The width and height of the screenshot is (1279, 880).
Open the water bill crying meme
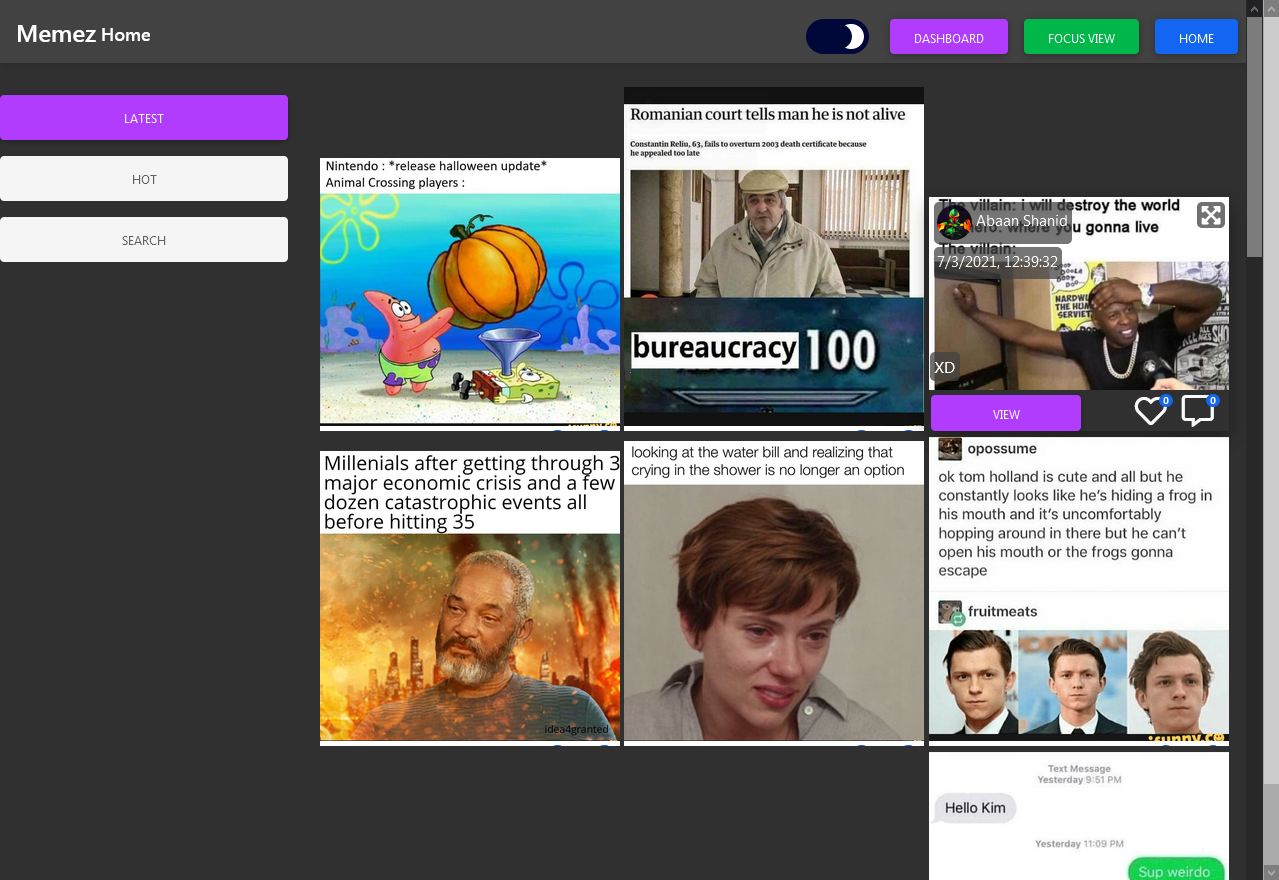point(773,592)
